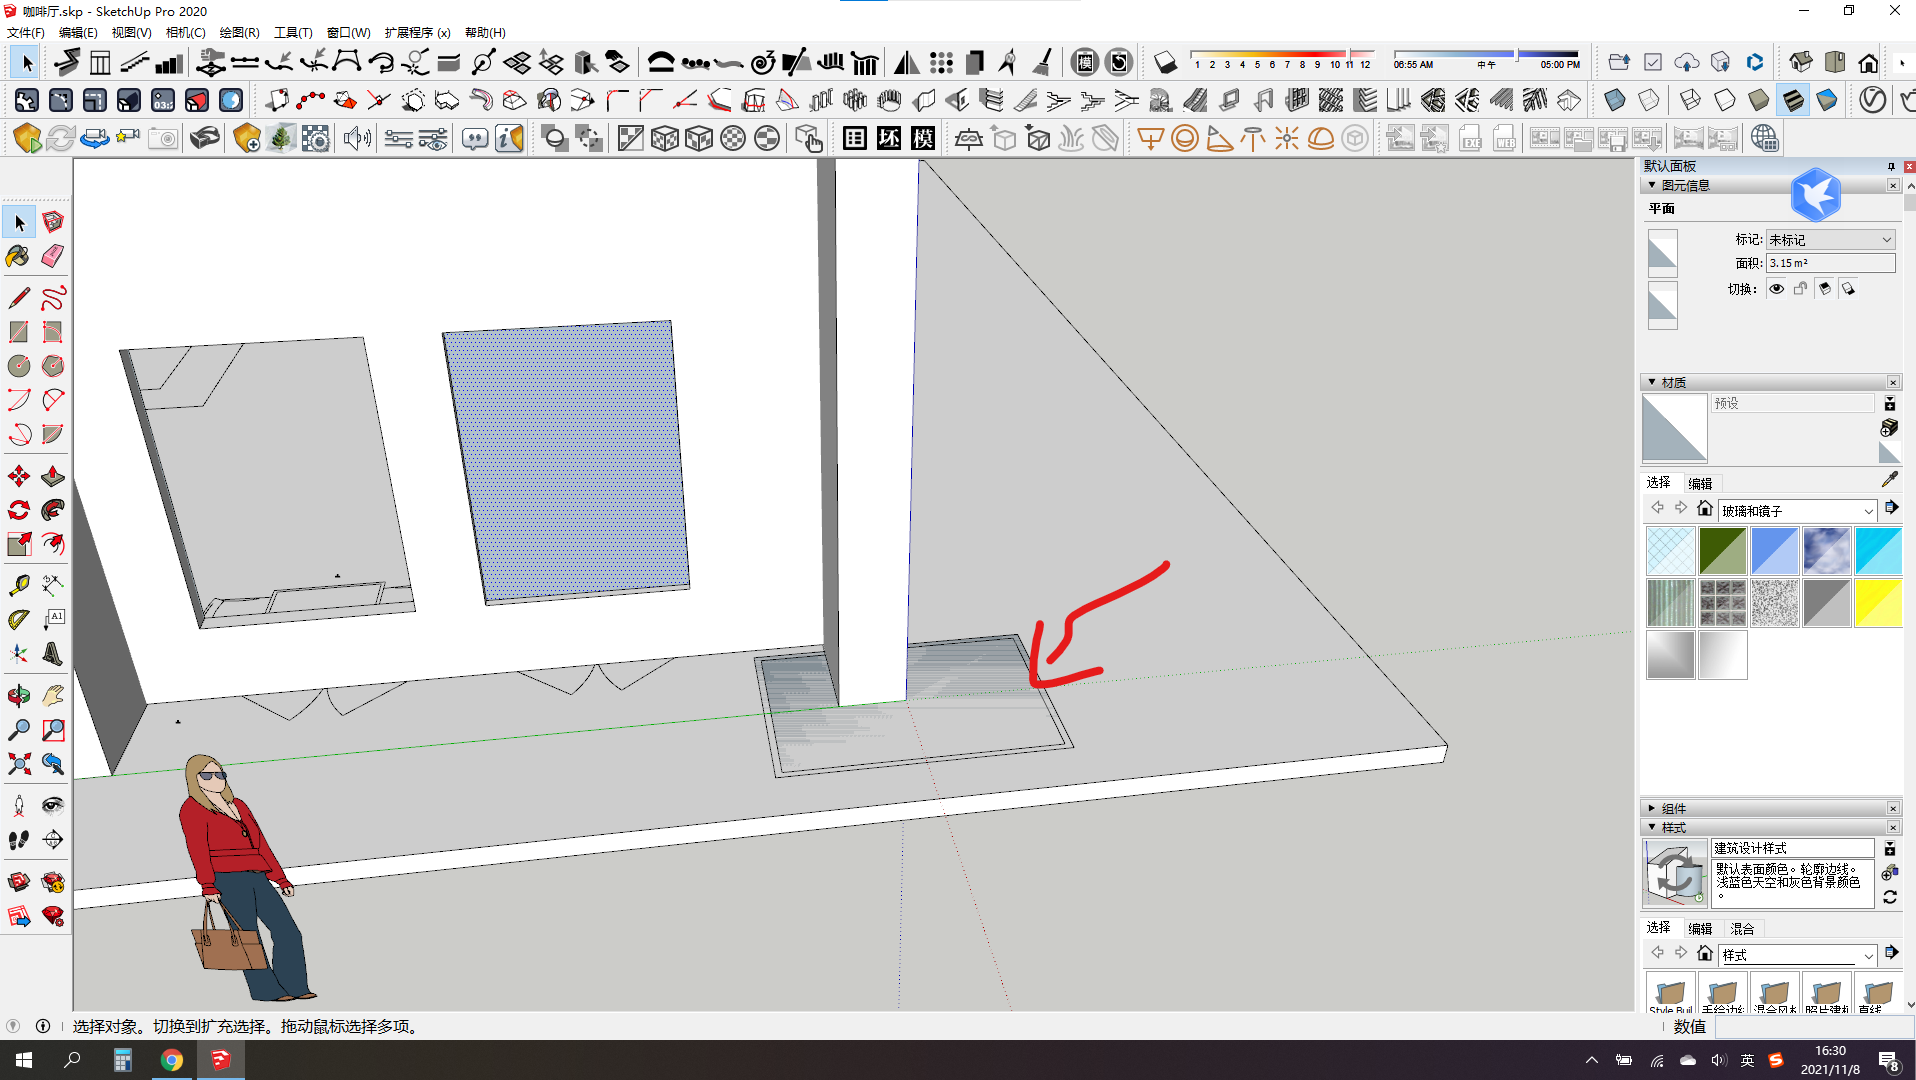Open Chrome from the taskbar
The height and width of the screenshot is (1080, 1916).
pos(172,1060)
